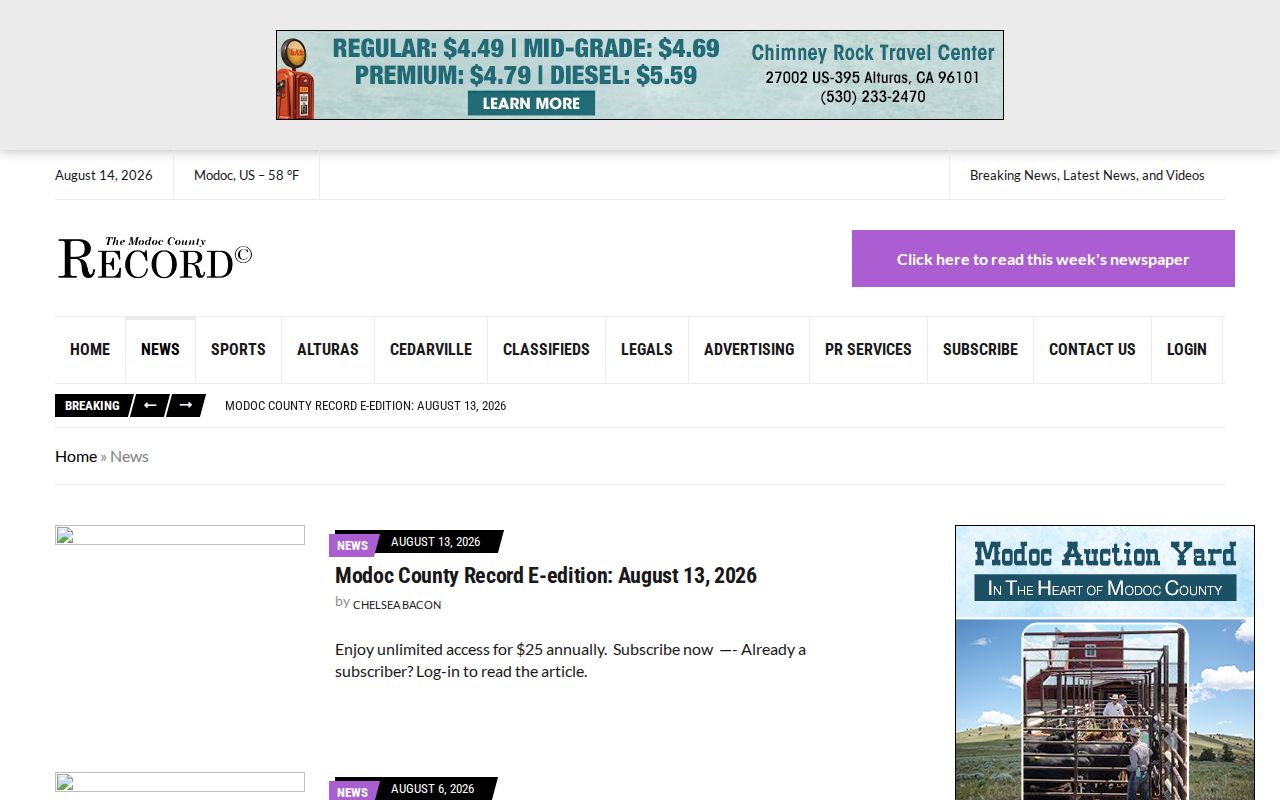The height and width of the screenshot is (800, 1280).
Task: Open the Alturas section
Action: (x=328, y=350)
